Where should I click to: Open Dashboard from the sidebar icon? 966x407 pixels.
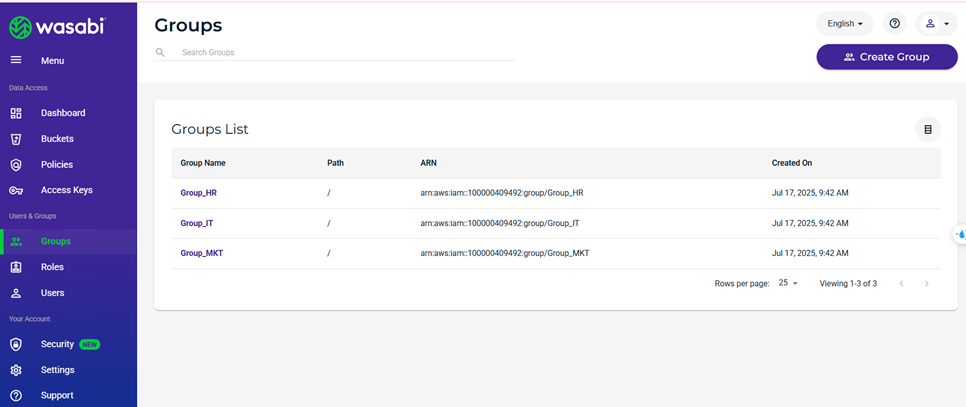click(x=16, y=113)
